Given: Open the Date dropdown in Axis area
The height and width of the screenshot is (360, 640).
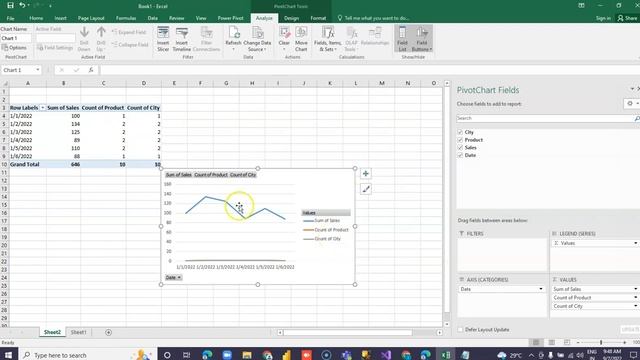Looking at the screenshot, I should pyautogui.click(x=541, y=289).
